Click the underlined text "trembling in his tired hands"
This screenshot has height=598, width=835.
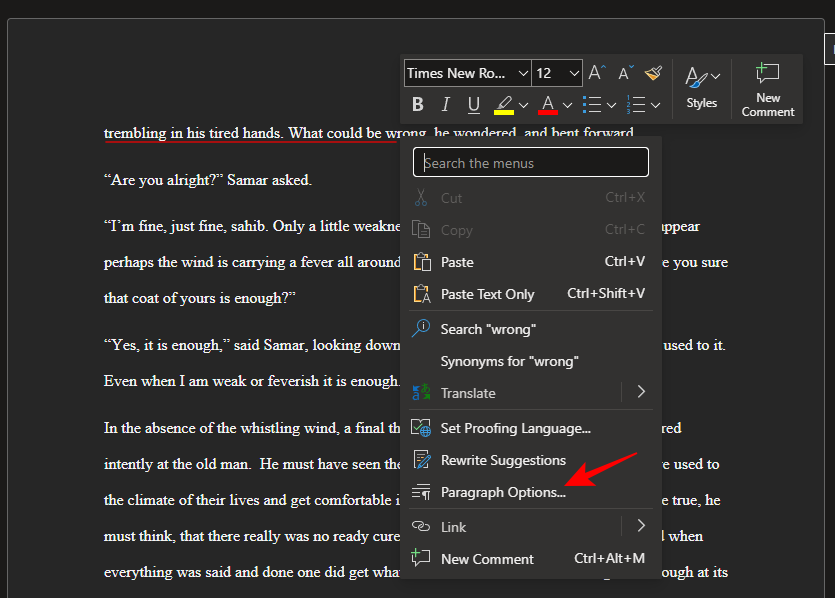click(192, 133)
